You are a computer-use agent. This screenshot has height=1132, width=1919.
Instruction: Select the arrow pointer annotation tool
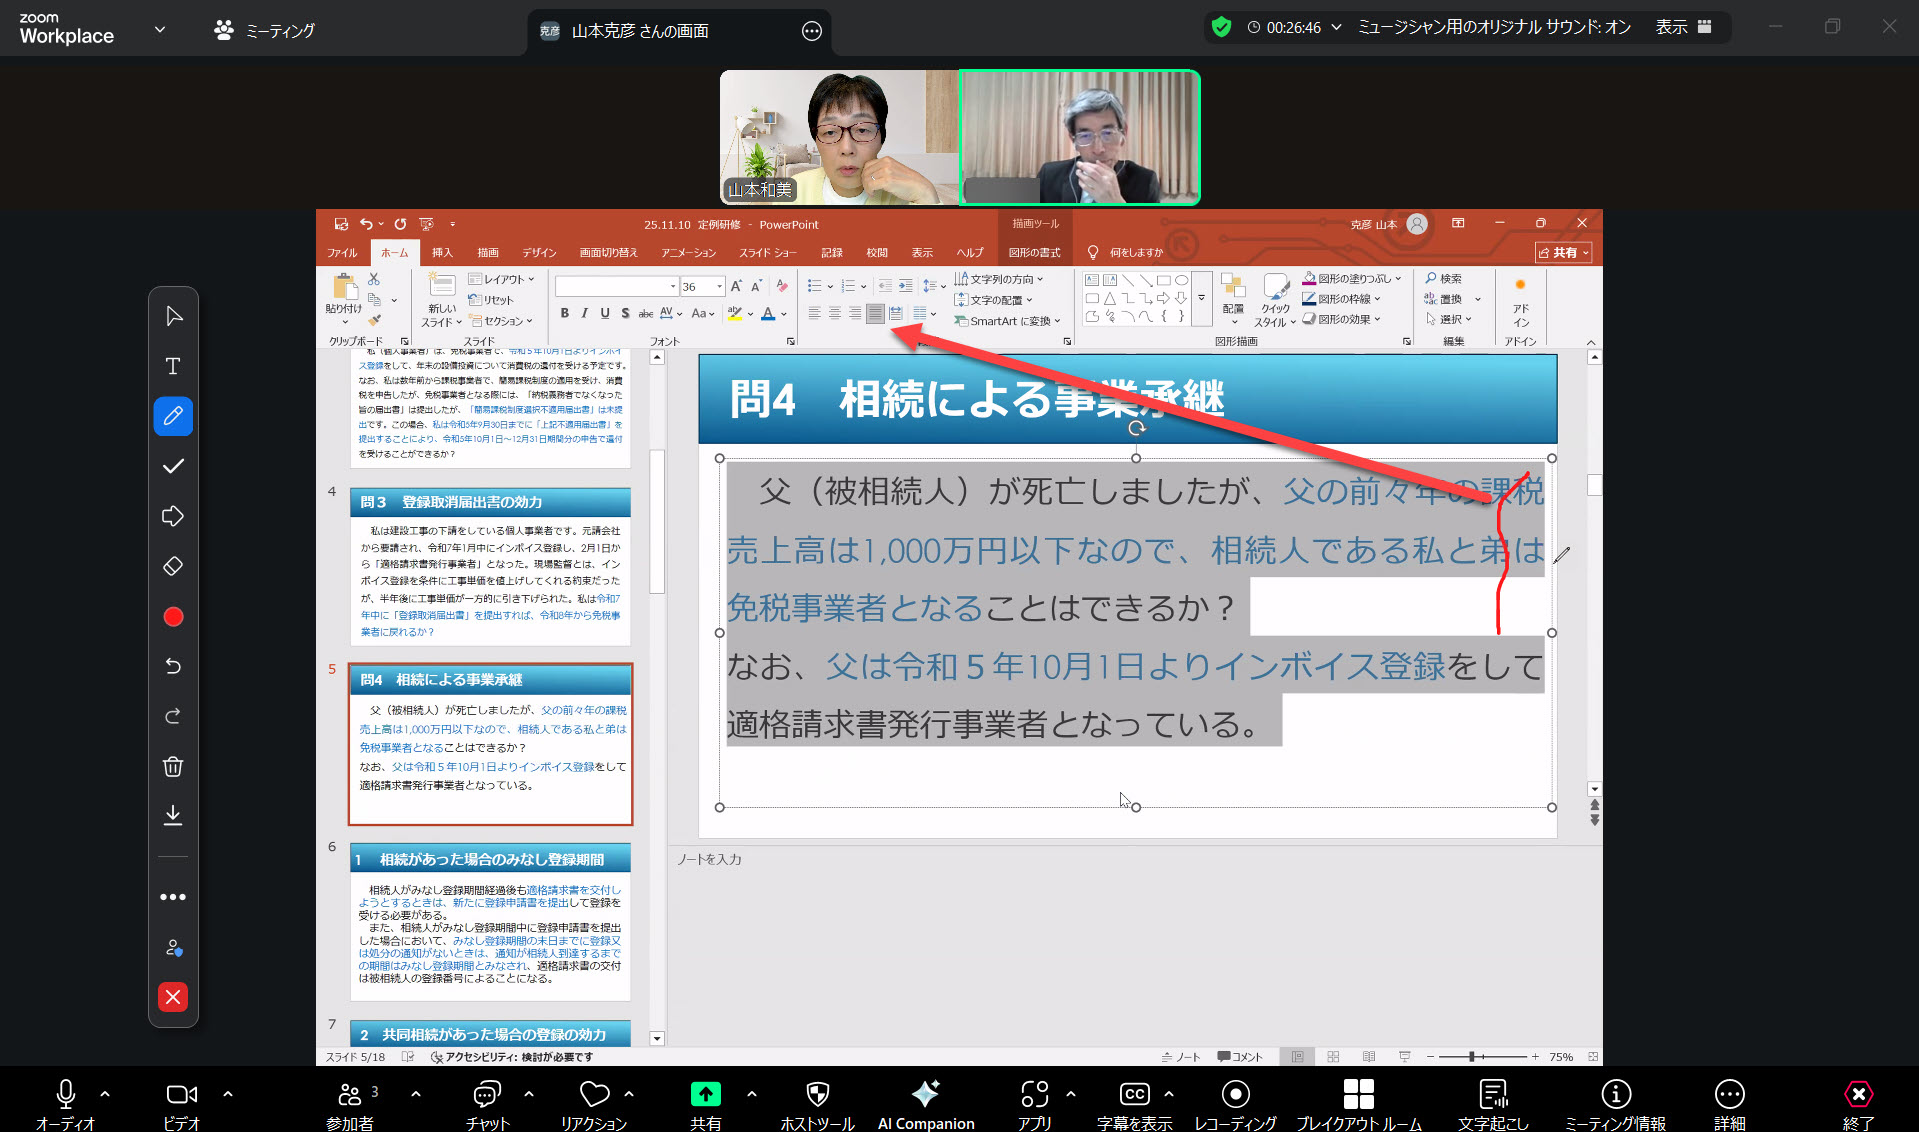pyautogui.click(x=173, y=316)
